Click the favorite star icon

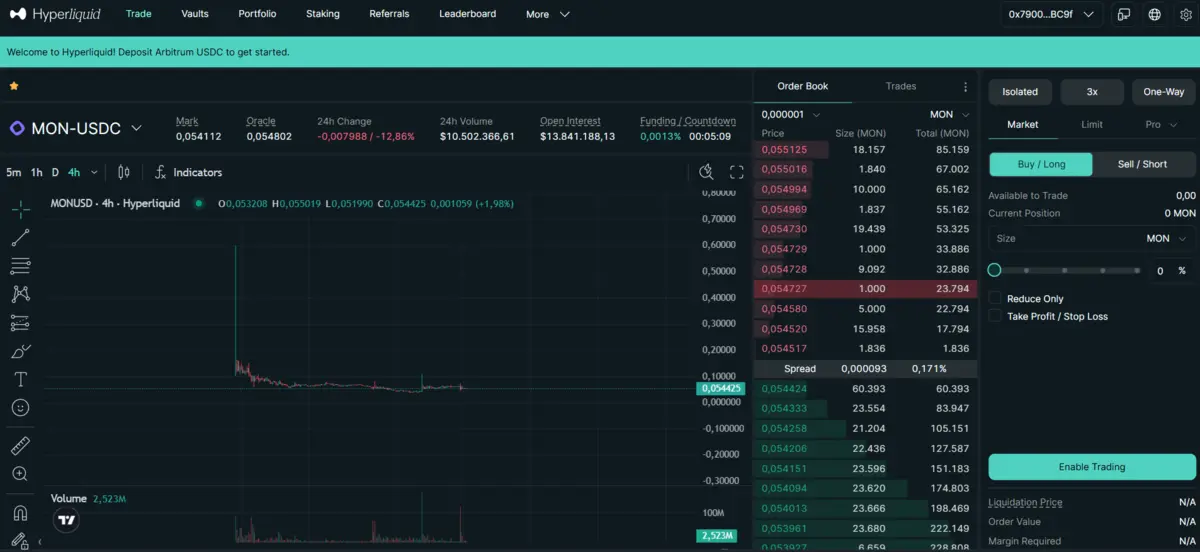[x=14, y=86]
